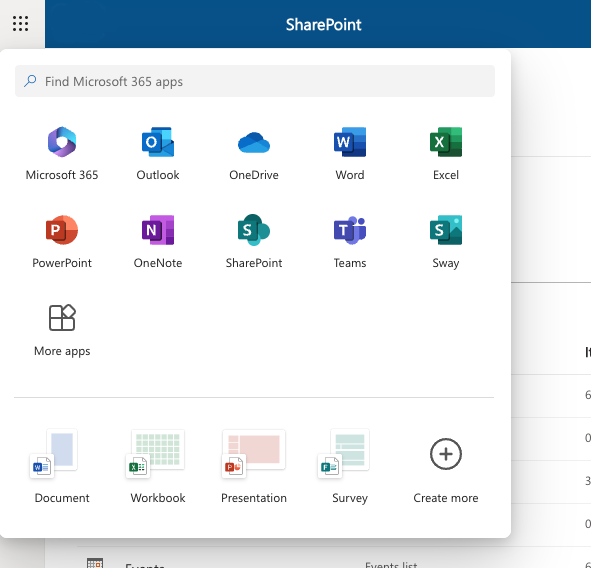This screenshot has height=568, width=591.
Task: Create a new Excel Workbook
Action: coord(158,466)
